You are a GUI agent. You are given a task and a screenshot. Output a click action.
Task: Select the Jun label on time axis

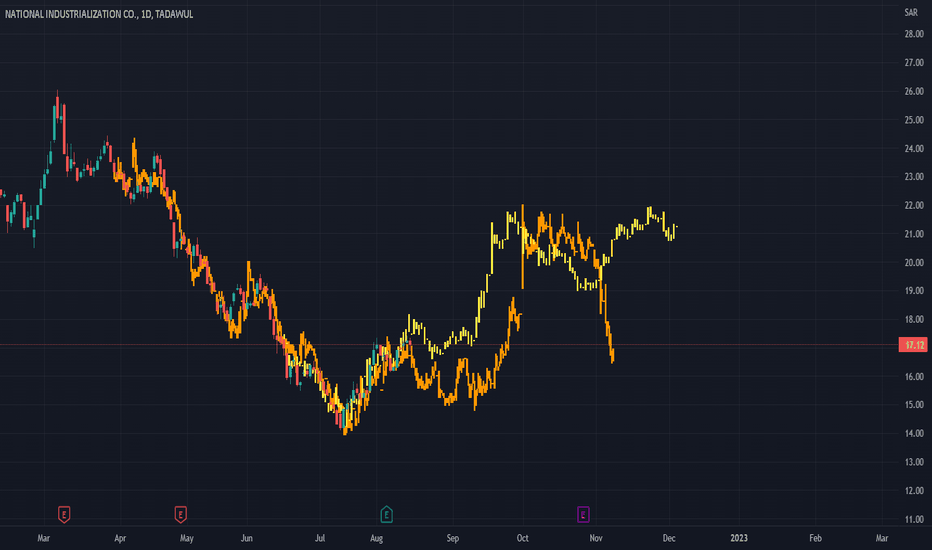click(x=247, y=538)
